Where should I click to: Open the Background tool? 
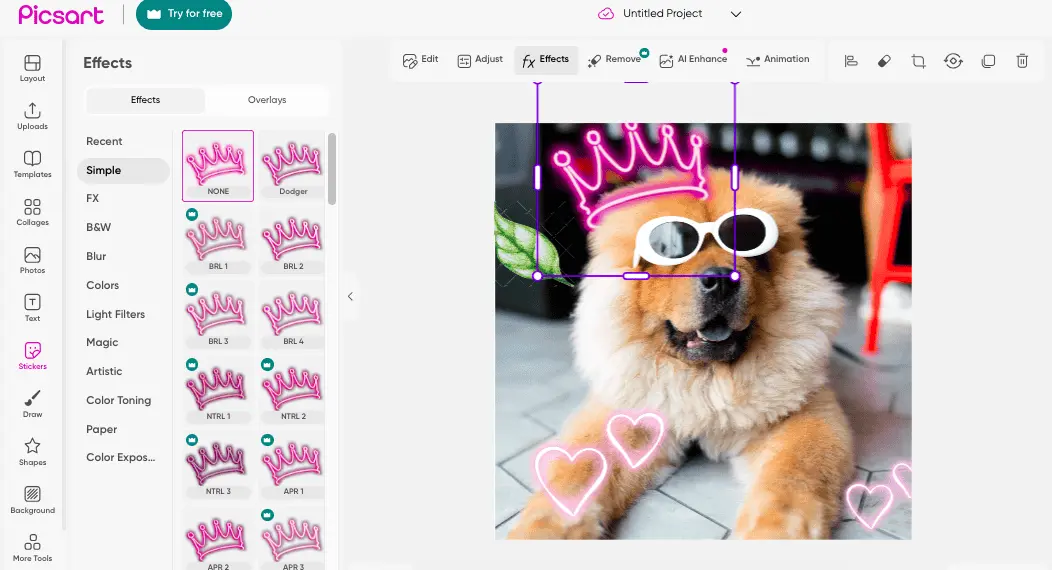click(32, 500)
